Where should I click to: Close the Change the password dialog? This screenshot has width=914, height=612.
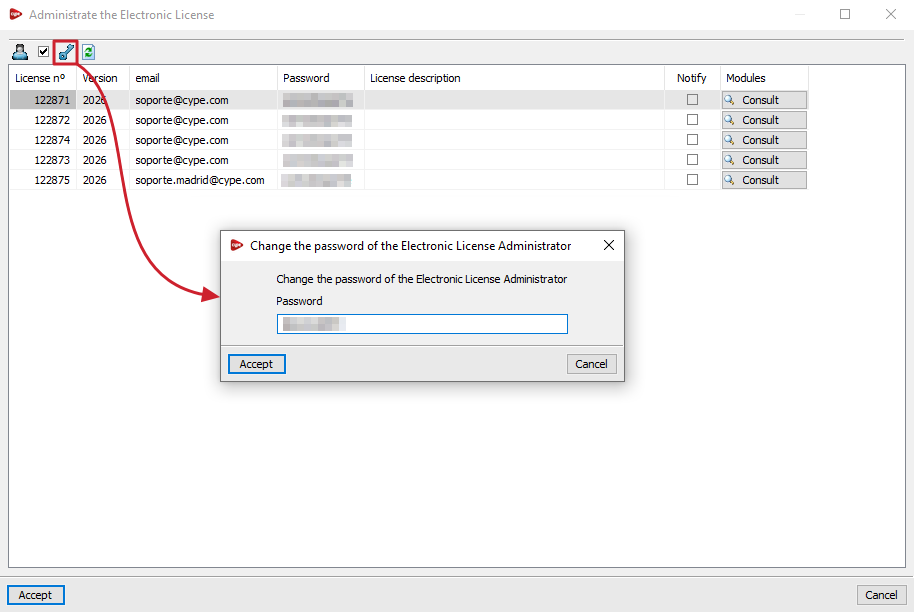coord(609,245)
